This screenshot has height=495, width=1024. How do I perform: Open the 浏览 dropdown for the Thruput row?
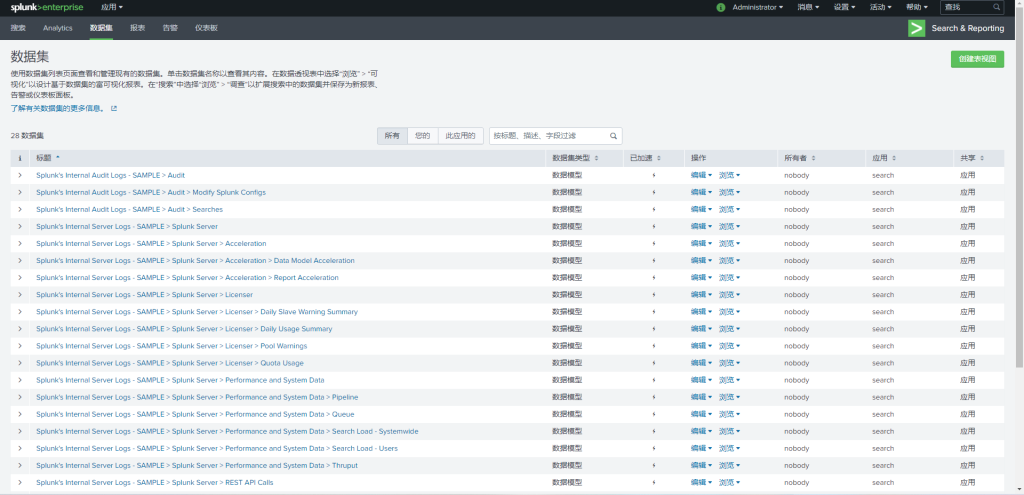pos(729,465)
